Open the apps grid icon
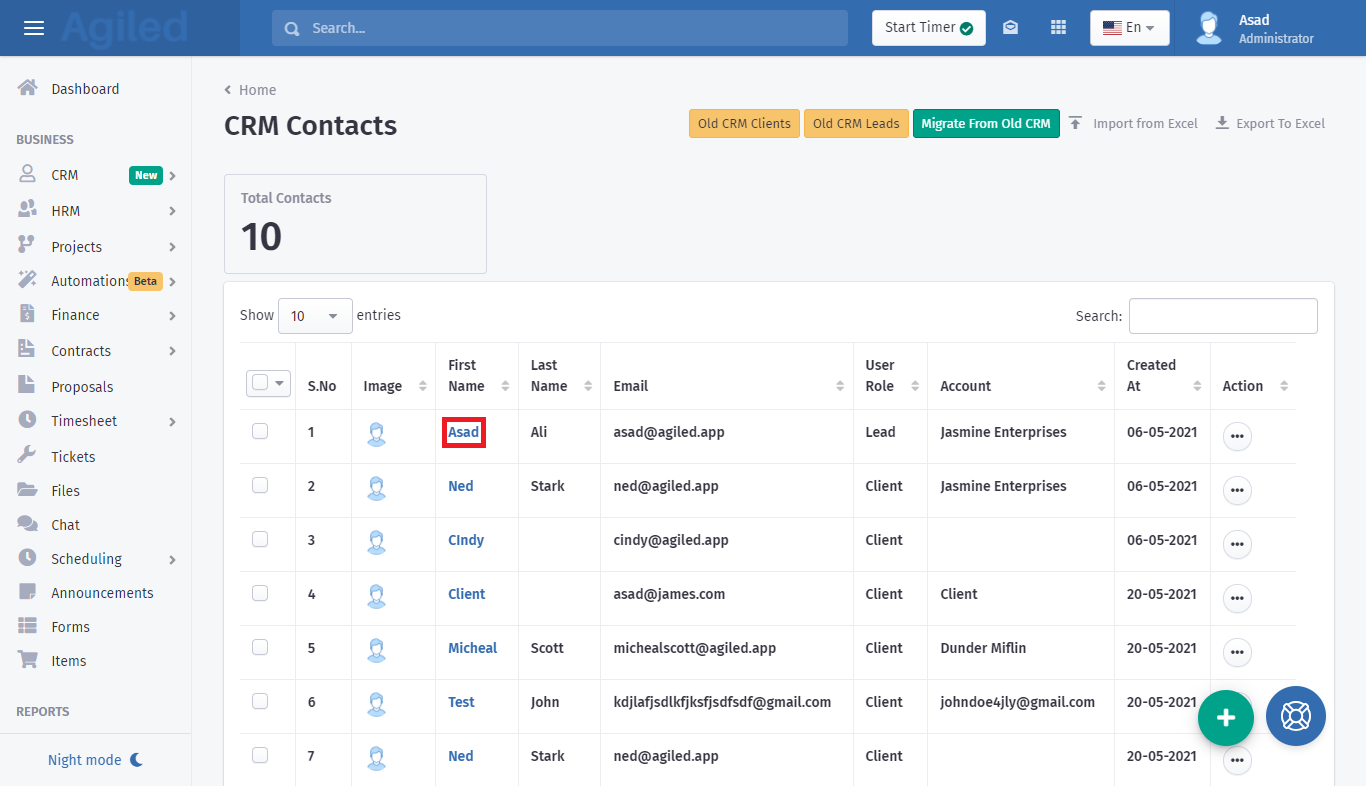Image resolution: width=1366 pixels, height=786 pixels. click(x=1058, y=28)
